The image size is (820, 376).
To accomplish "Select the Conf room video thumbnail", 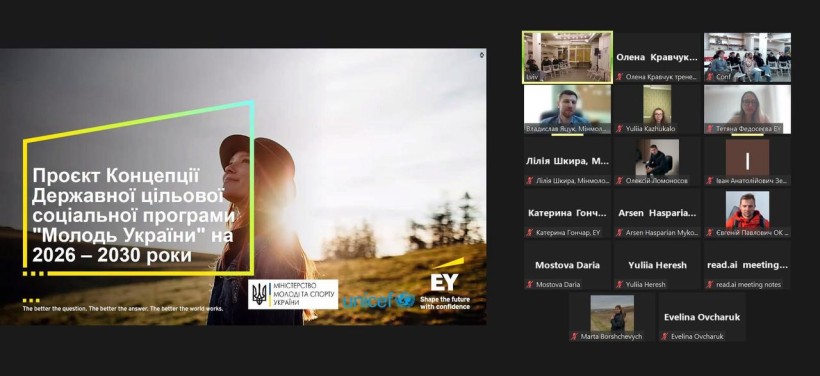I will [747, 57].
